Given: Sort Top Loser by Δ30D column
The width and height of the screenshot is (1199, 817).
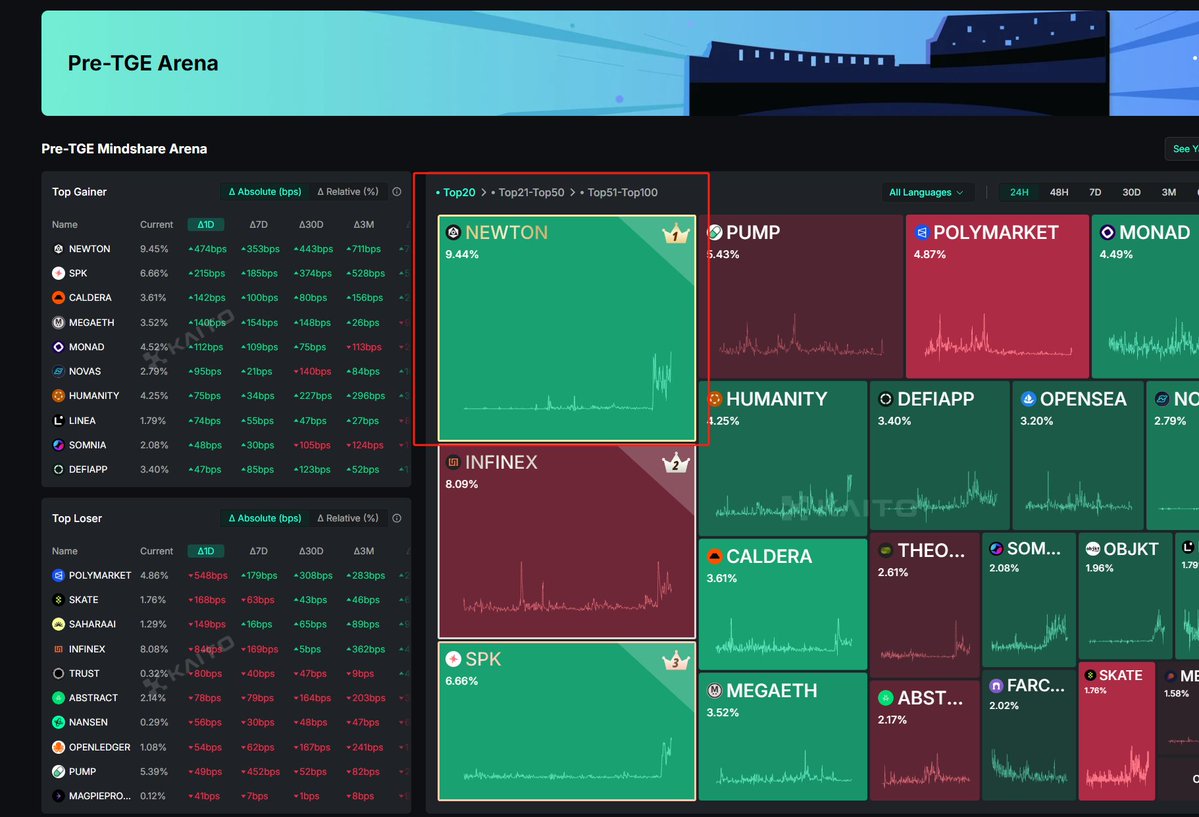Looking at the screenshot, I should [x=311, y=551].
